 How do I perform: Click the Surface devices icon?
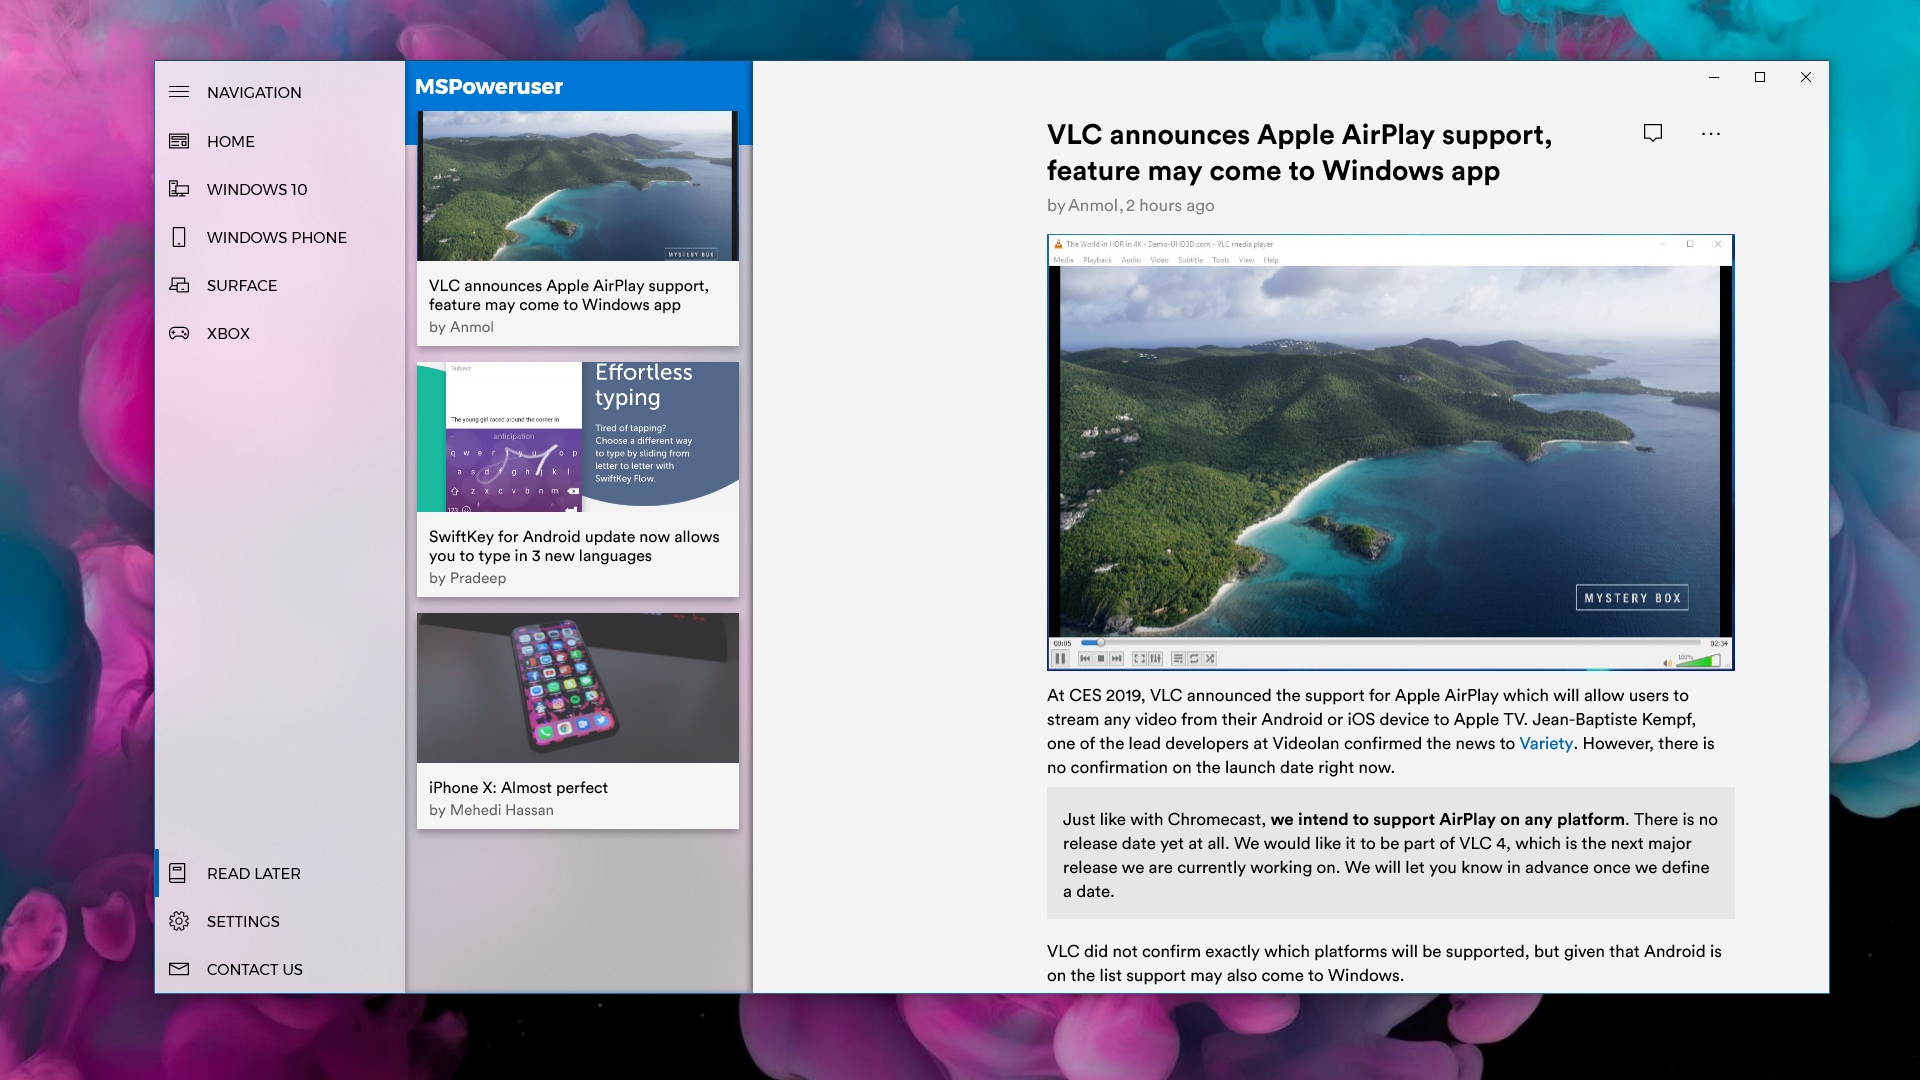coord(179,285)
